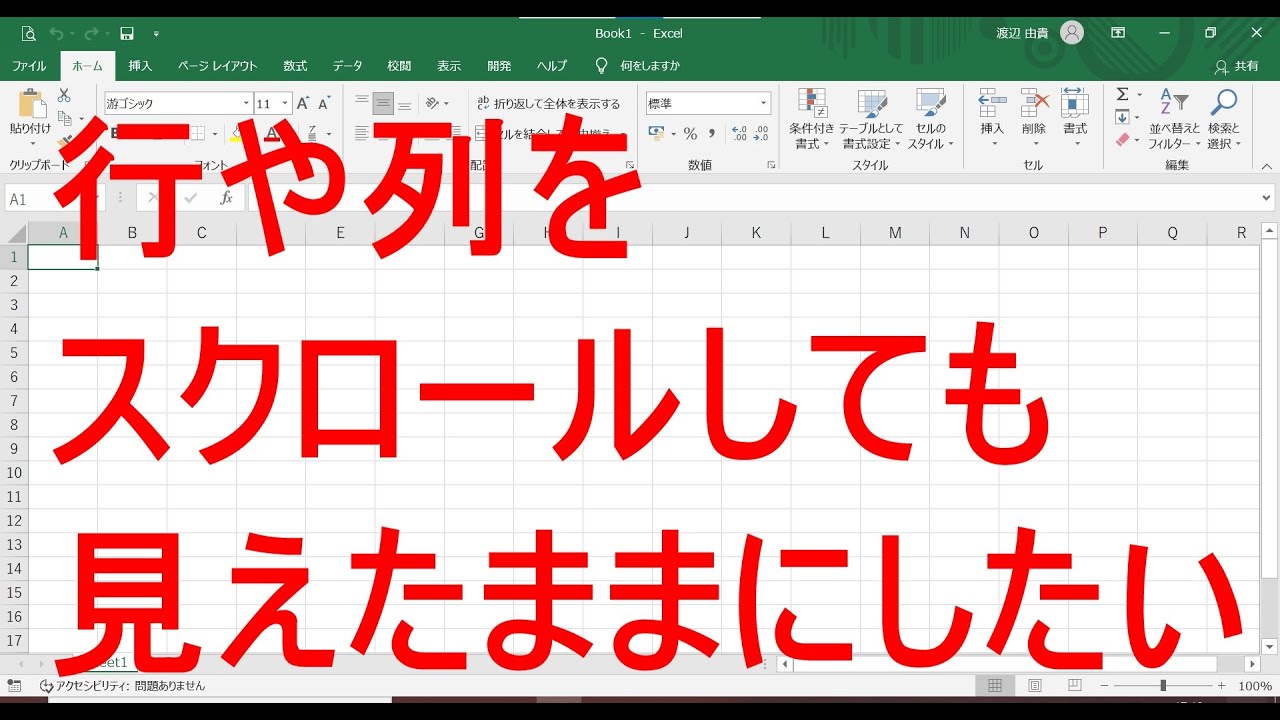The image size is (1280, 720).
Task: Toggle bottom align in alignment group
Action: click(405, 103)
